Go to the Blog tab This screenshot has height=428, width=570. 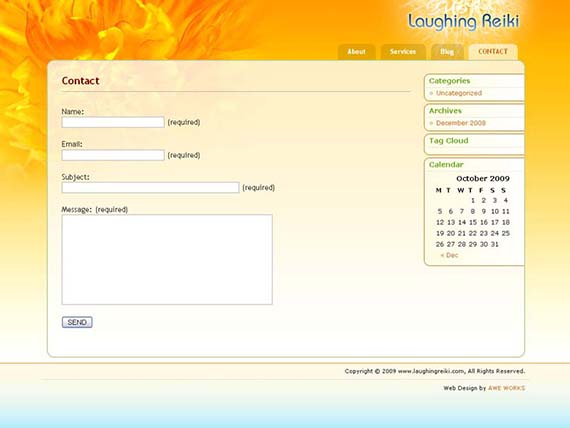point(447,52)
